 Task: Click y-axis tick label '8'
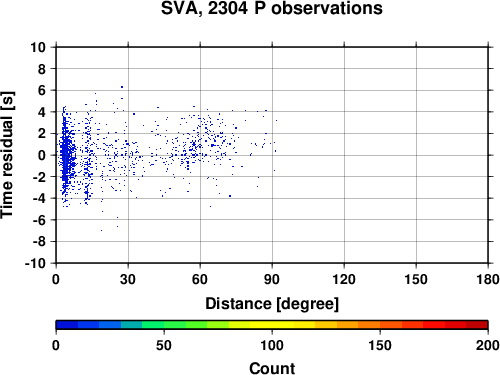pos(41,69)
